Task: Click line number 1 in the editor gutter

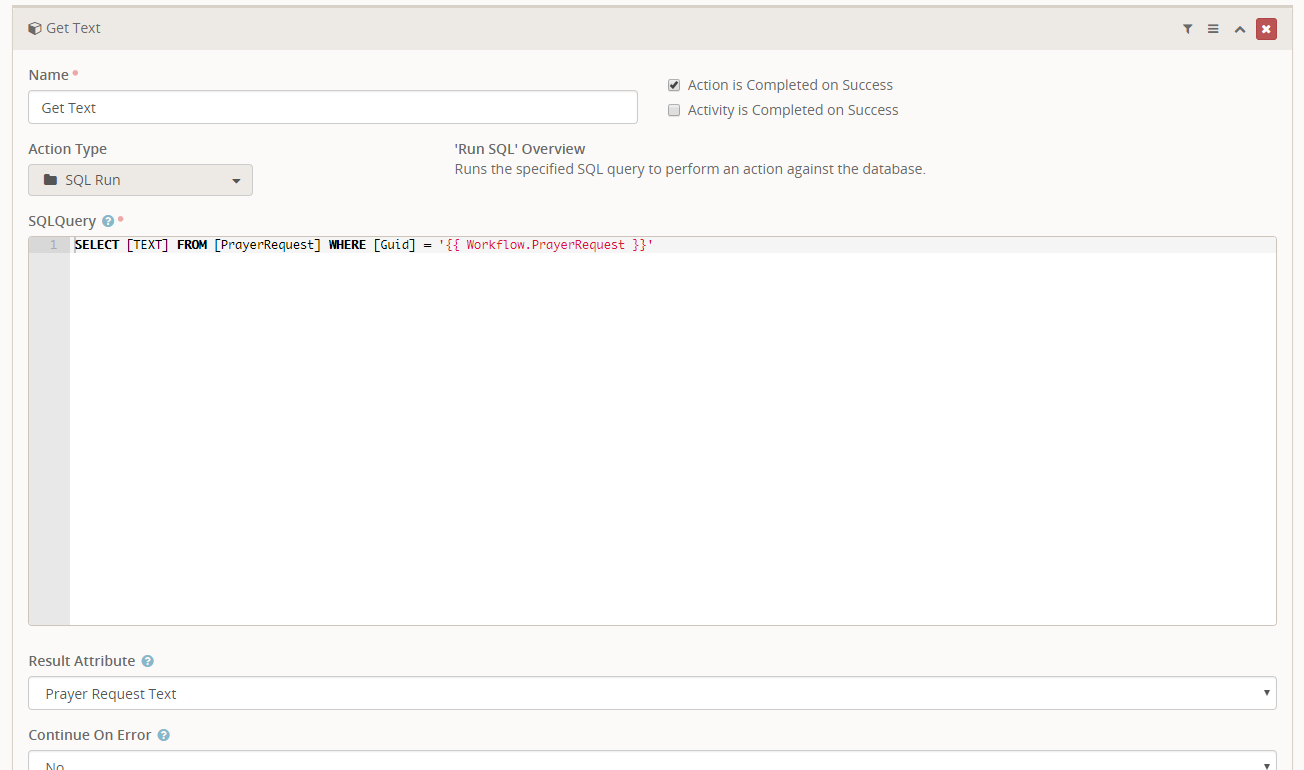Action: 53,245
